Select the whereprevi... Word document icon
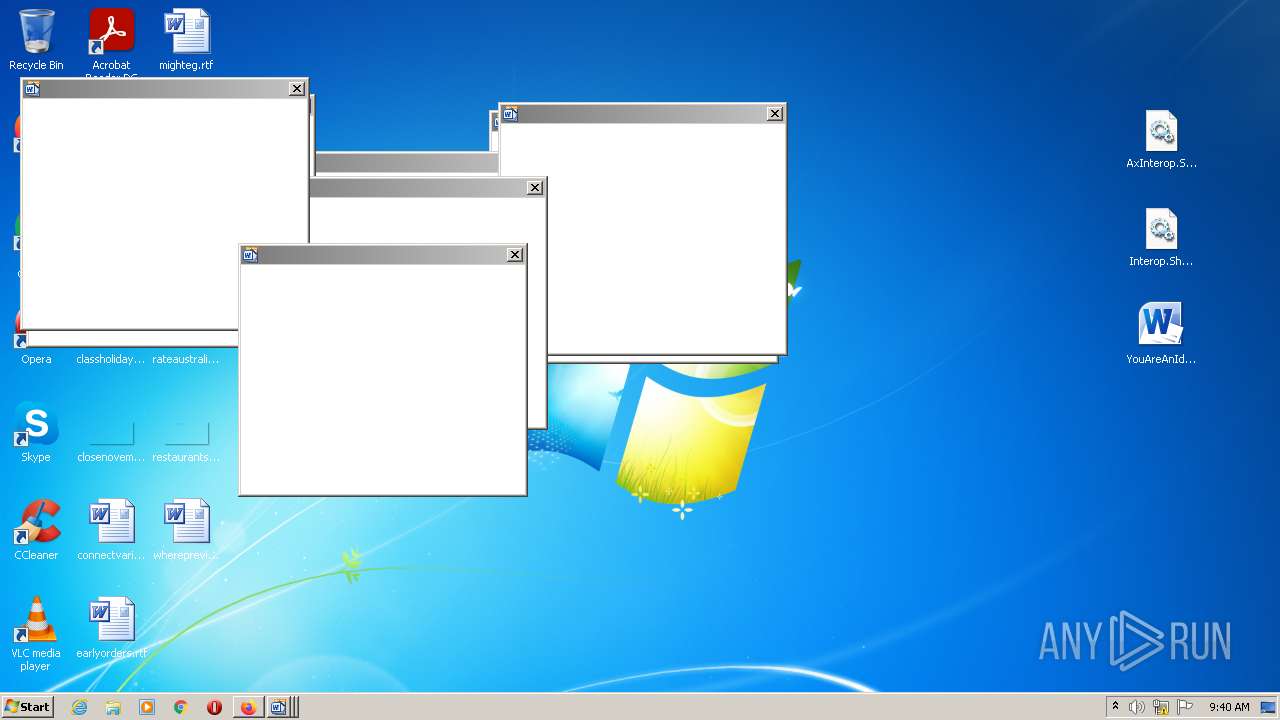 click(x=186, y=530)
